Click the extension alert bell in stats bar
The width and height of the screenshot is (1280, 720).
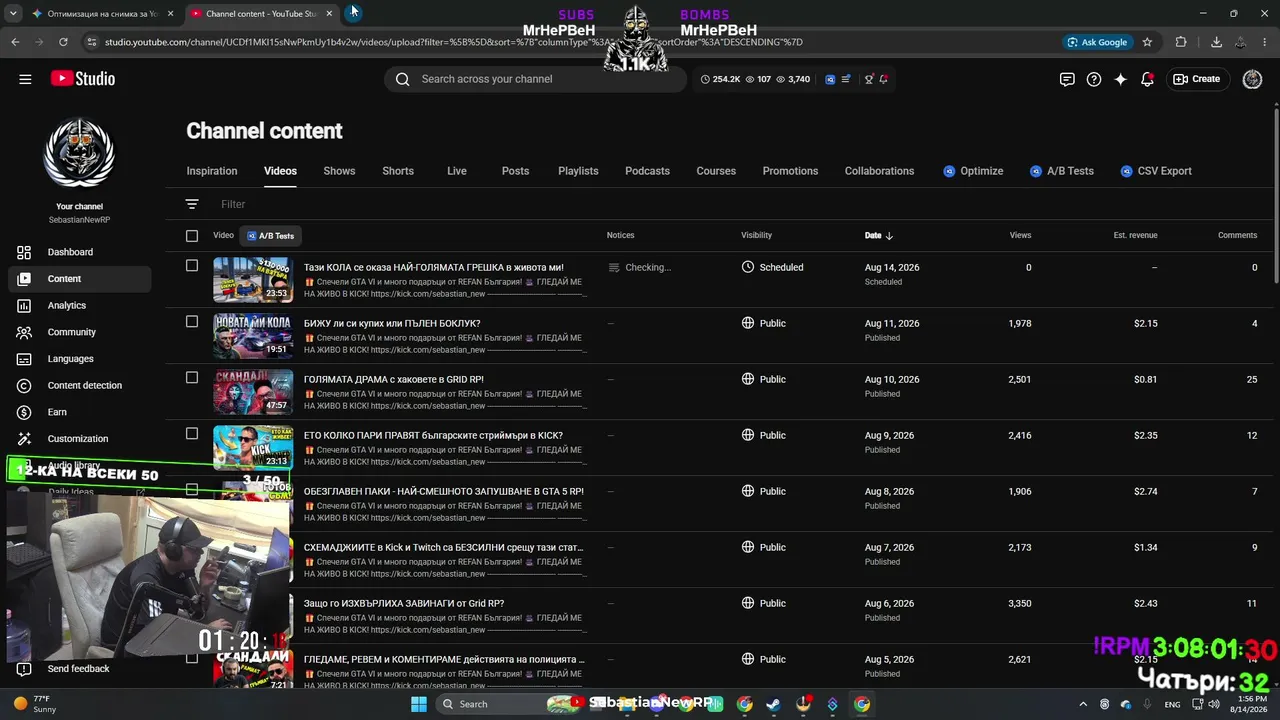(884, 79)
